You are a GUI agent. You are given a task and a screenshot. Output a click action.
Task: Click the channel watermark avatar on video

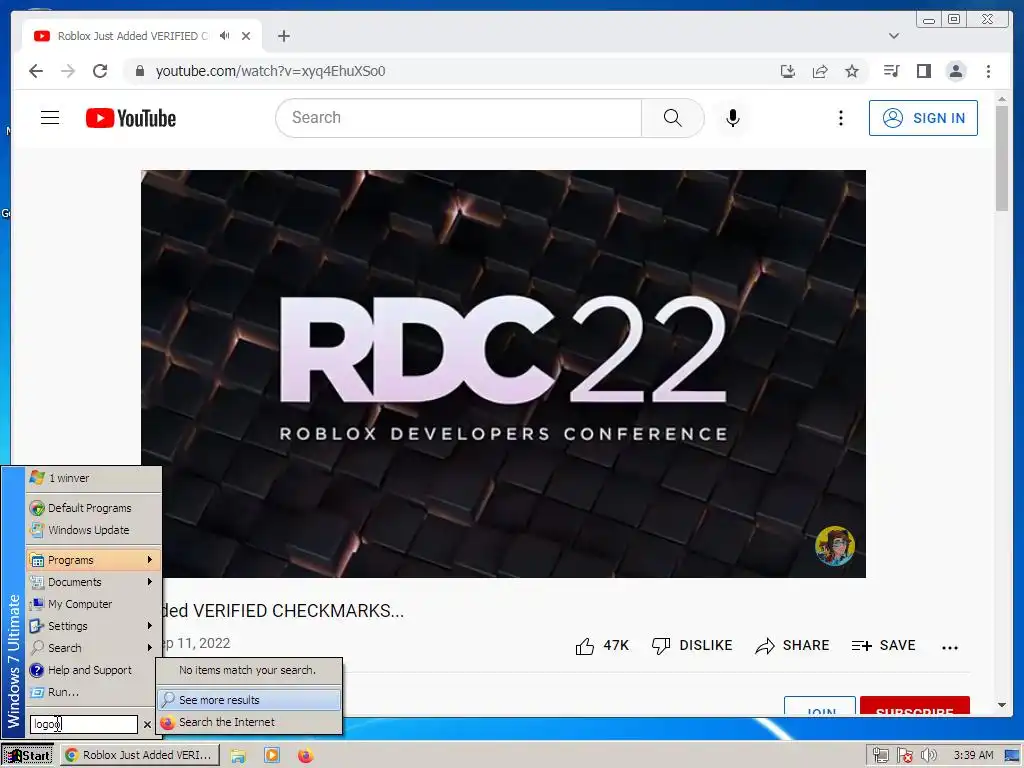[x=835, y=545]
